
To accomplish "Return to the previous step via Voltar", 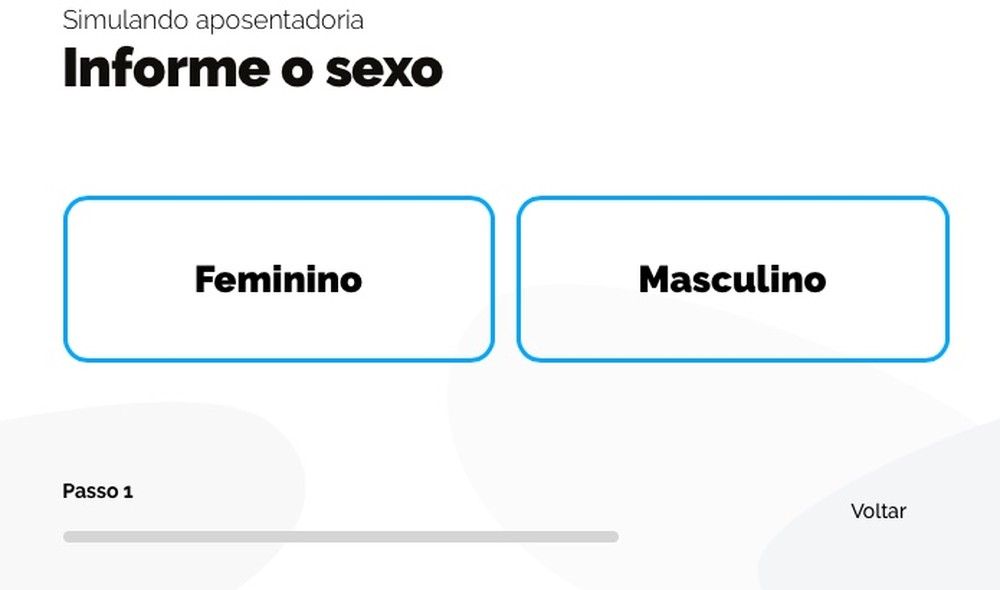I will (x=878, y=511).
